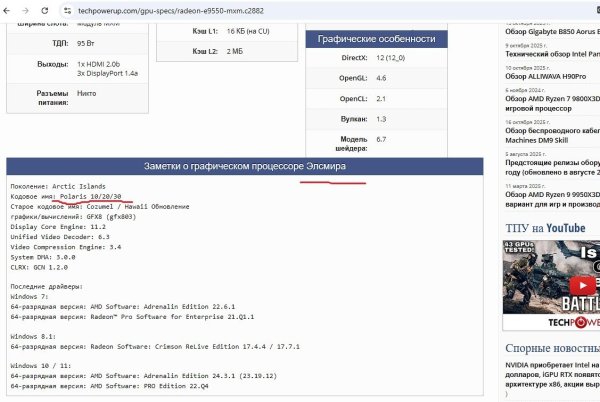Open the upcoming hardware releases article link

(553, 167)
